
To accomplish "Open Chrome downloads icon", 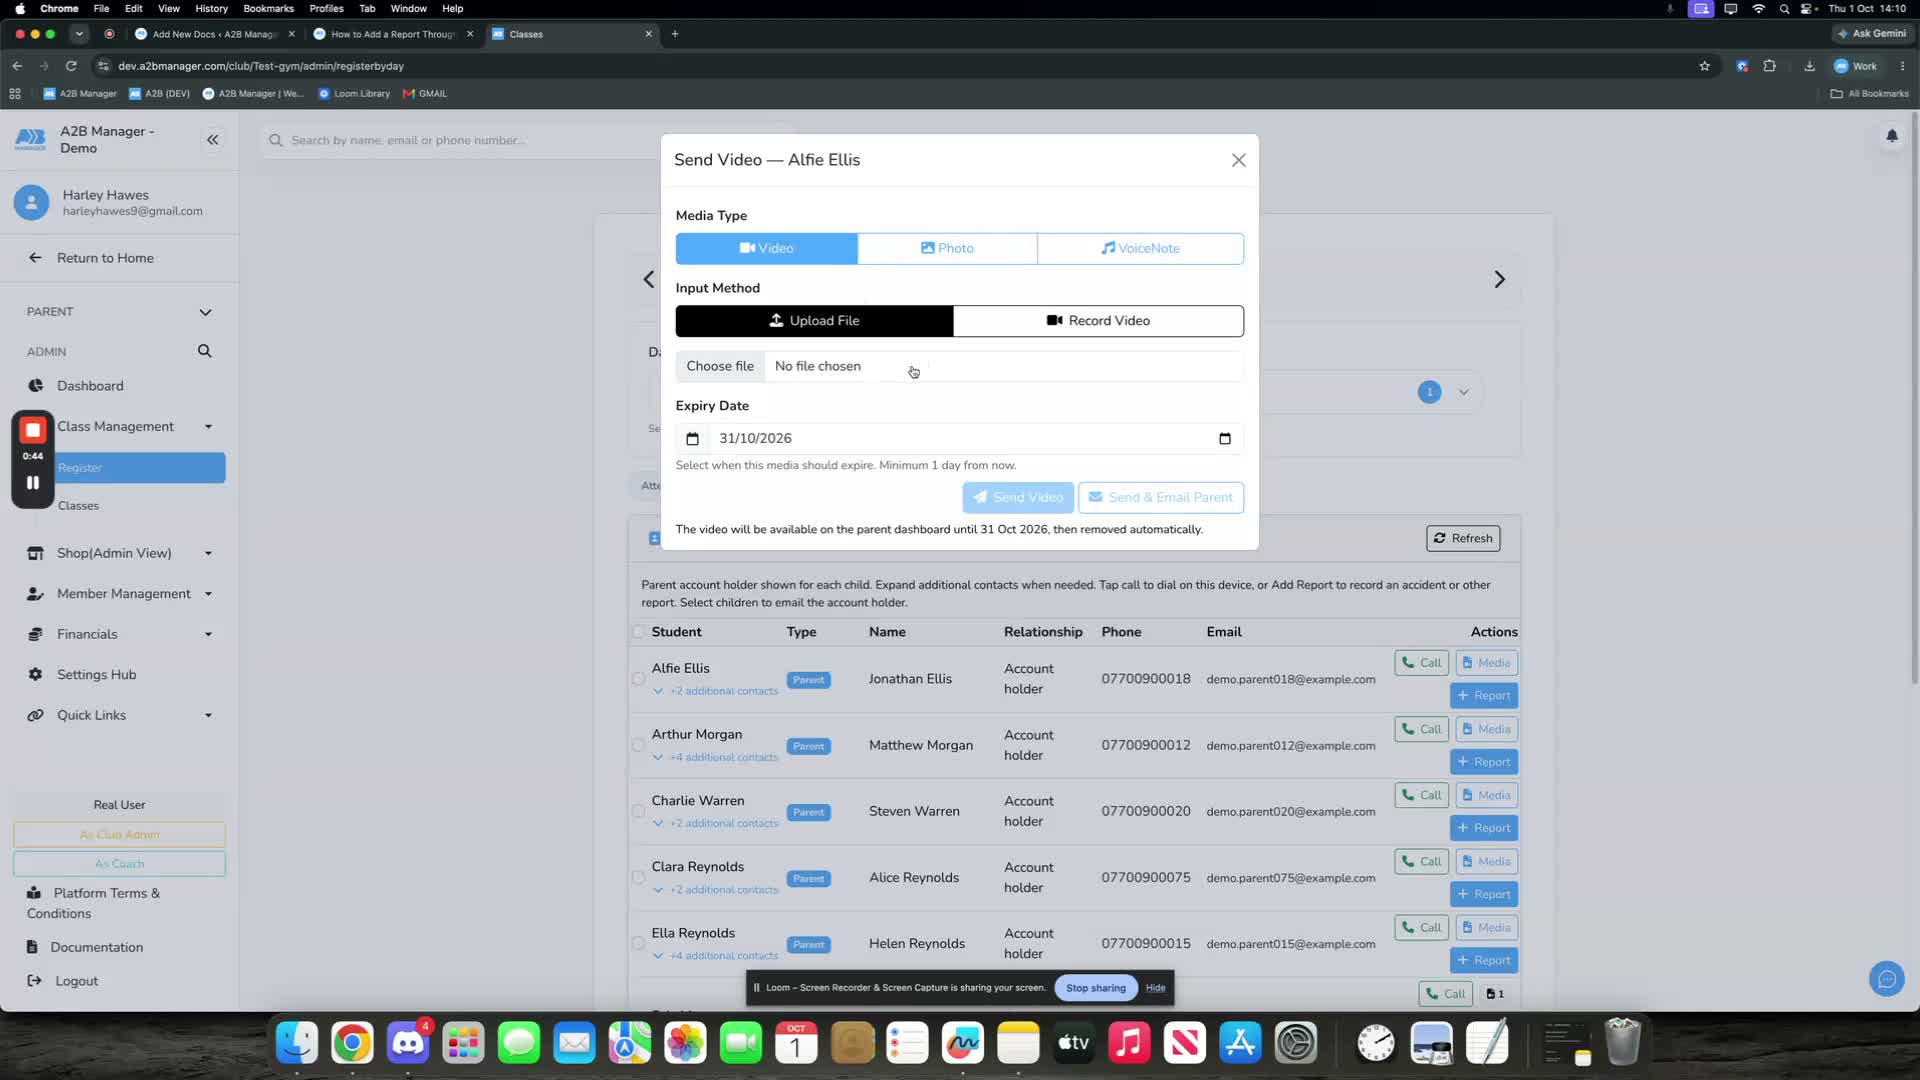I will [1809, 66].
